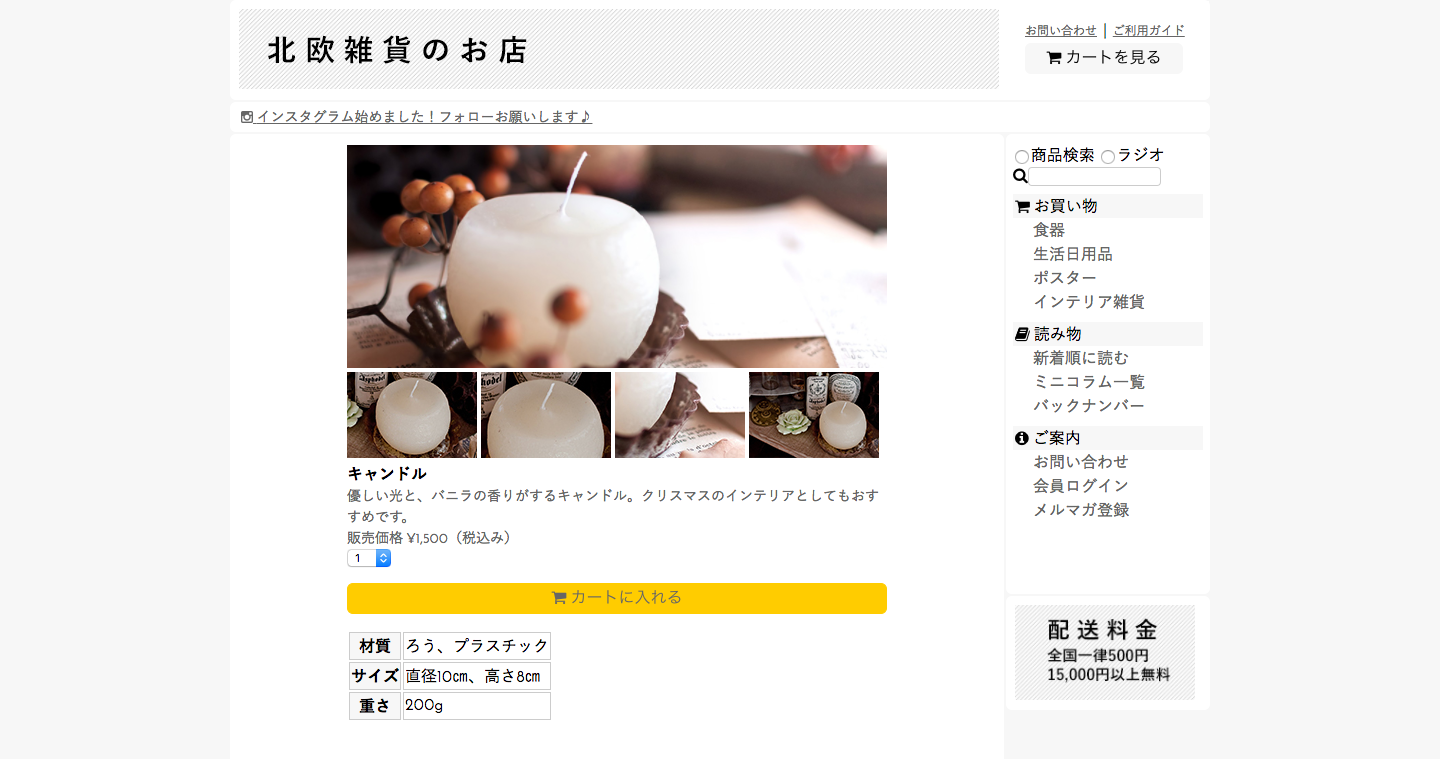This screenshot has height=759, width=1440.
Task: Open the 会員ログイン page
Action: tap(1081, 486)
